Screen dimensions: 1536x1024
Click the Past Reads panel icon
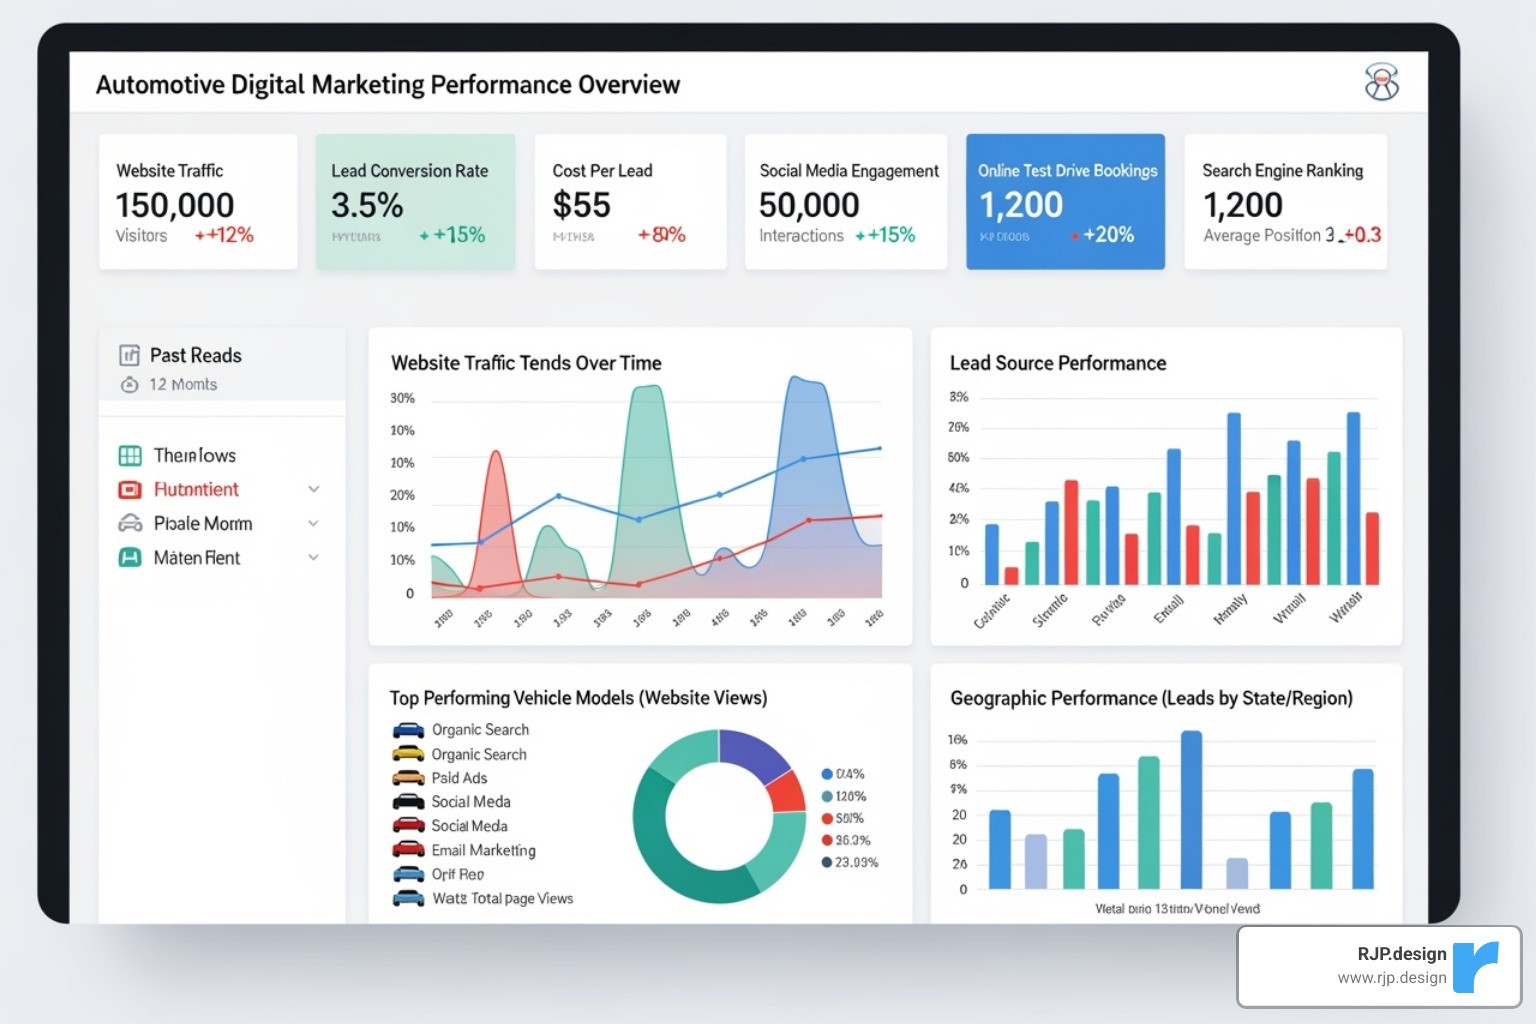(129, 355)
